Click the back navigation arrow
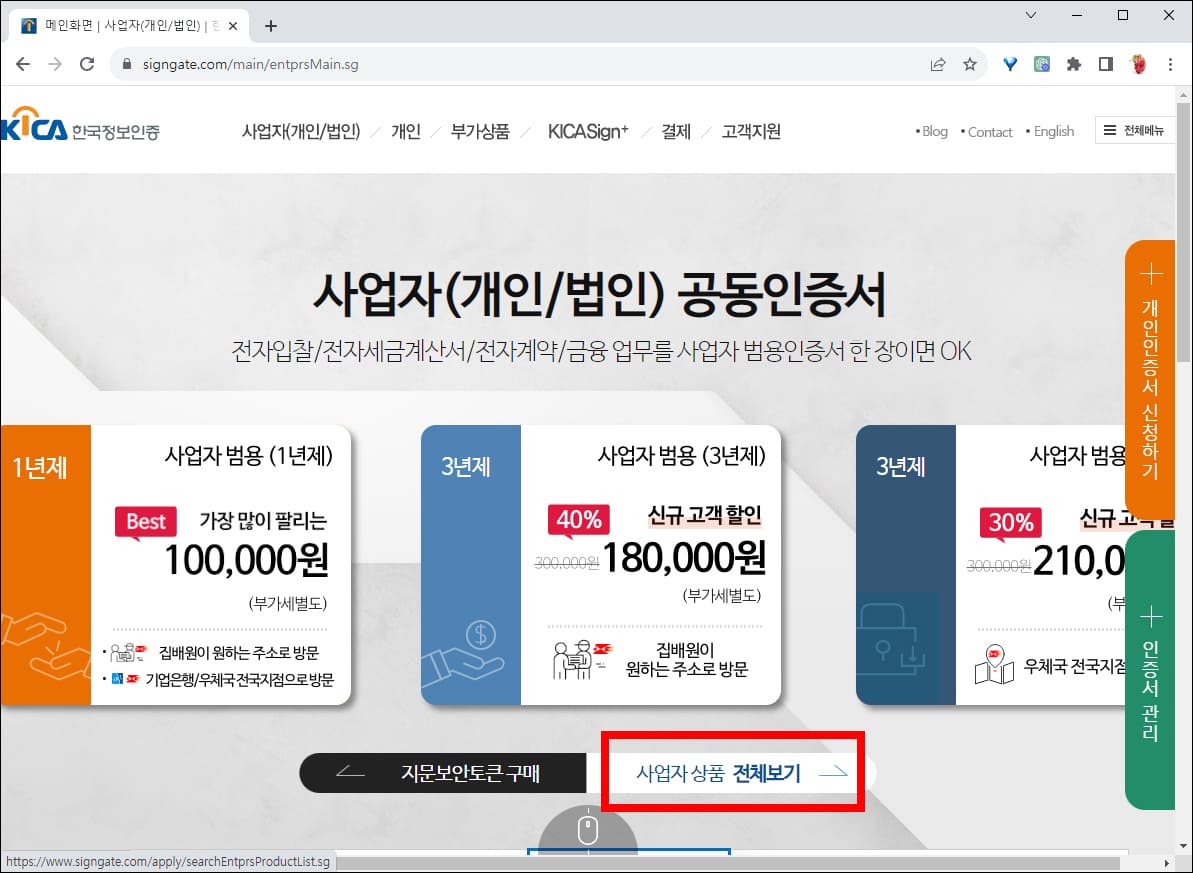Image resolution: width=1193 pixels, height=873 pixels. pos(22,62)
